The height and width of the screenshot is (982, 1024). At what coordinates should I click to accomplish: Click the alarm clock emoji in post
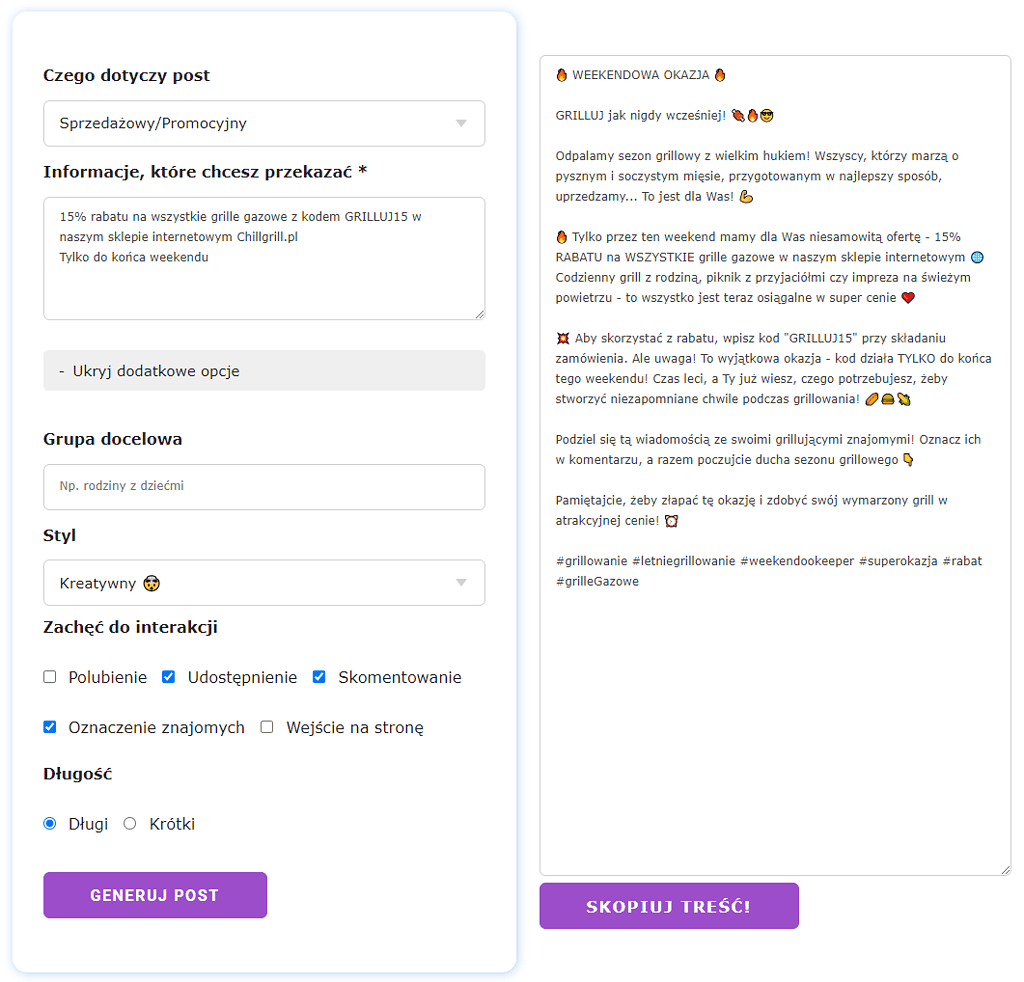pos(671,521)
